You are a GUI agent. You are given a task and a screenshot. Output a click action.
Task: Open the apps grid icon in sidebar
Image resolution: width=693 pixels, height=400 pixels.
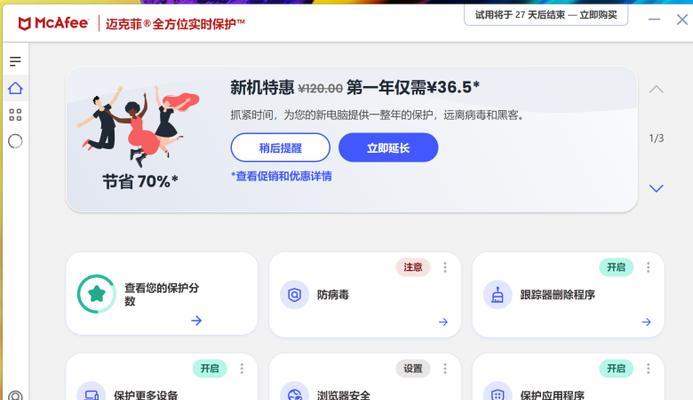(x=15, y=115)
